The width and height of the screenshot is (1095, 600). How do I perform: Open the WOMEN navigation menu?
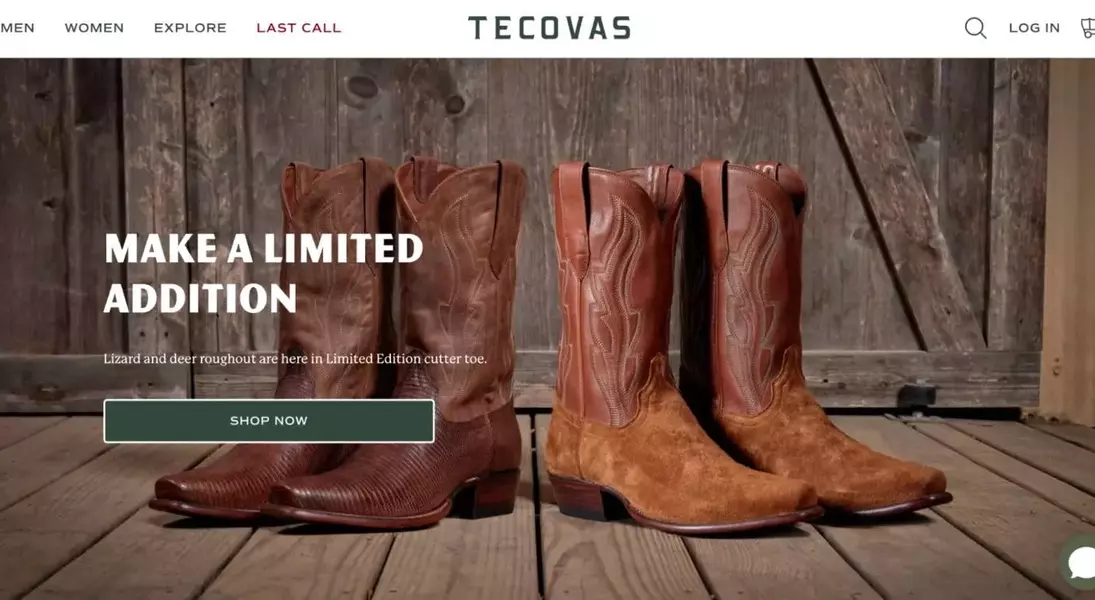(x=94, y=28)
